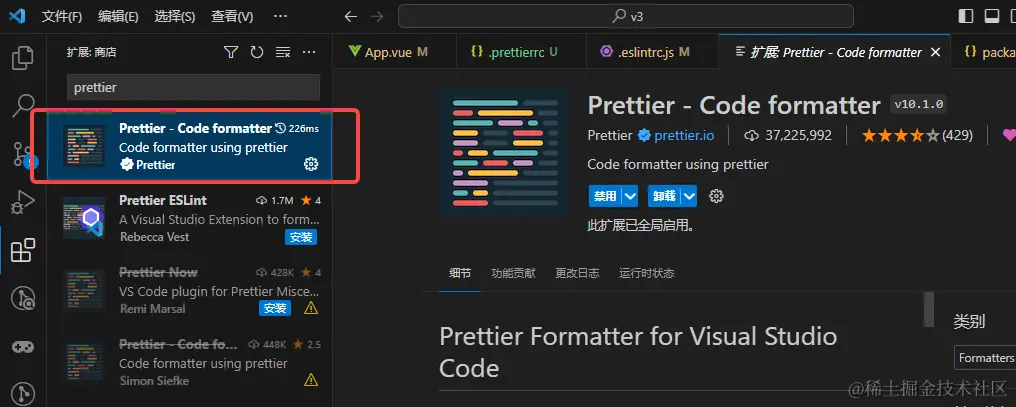Open the game controller activity bar icon
Viewport: 1016px width, 407px height.
[23, 347]
